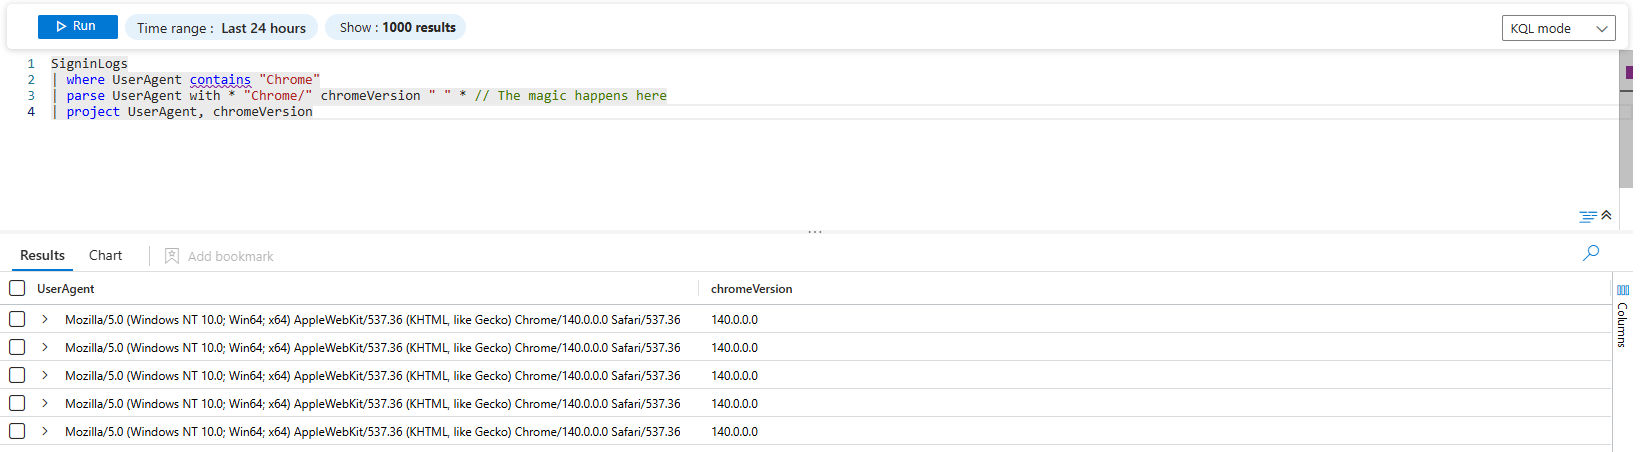Expand the last visible result row
Viewport: 1643px width, 452px height.
click(45, 431)
